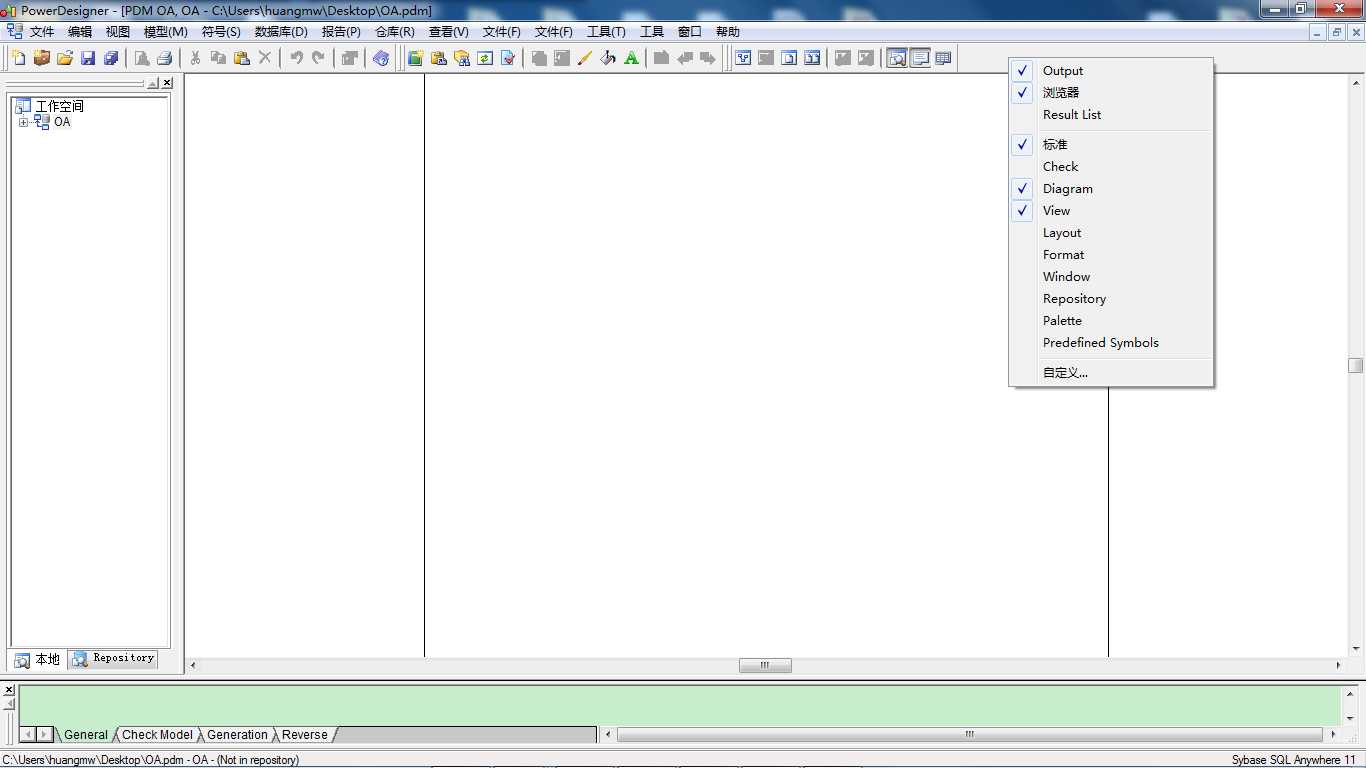Click the Open folder toolbar icon
1366x768 pixels.
[65, 58]
